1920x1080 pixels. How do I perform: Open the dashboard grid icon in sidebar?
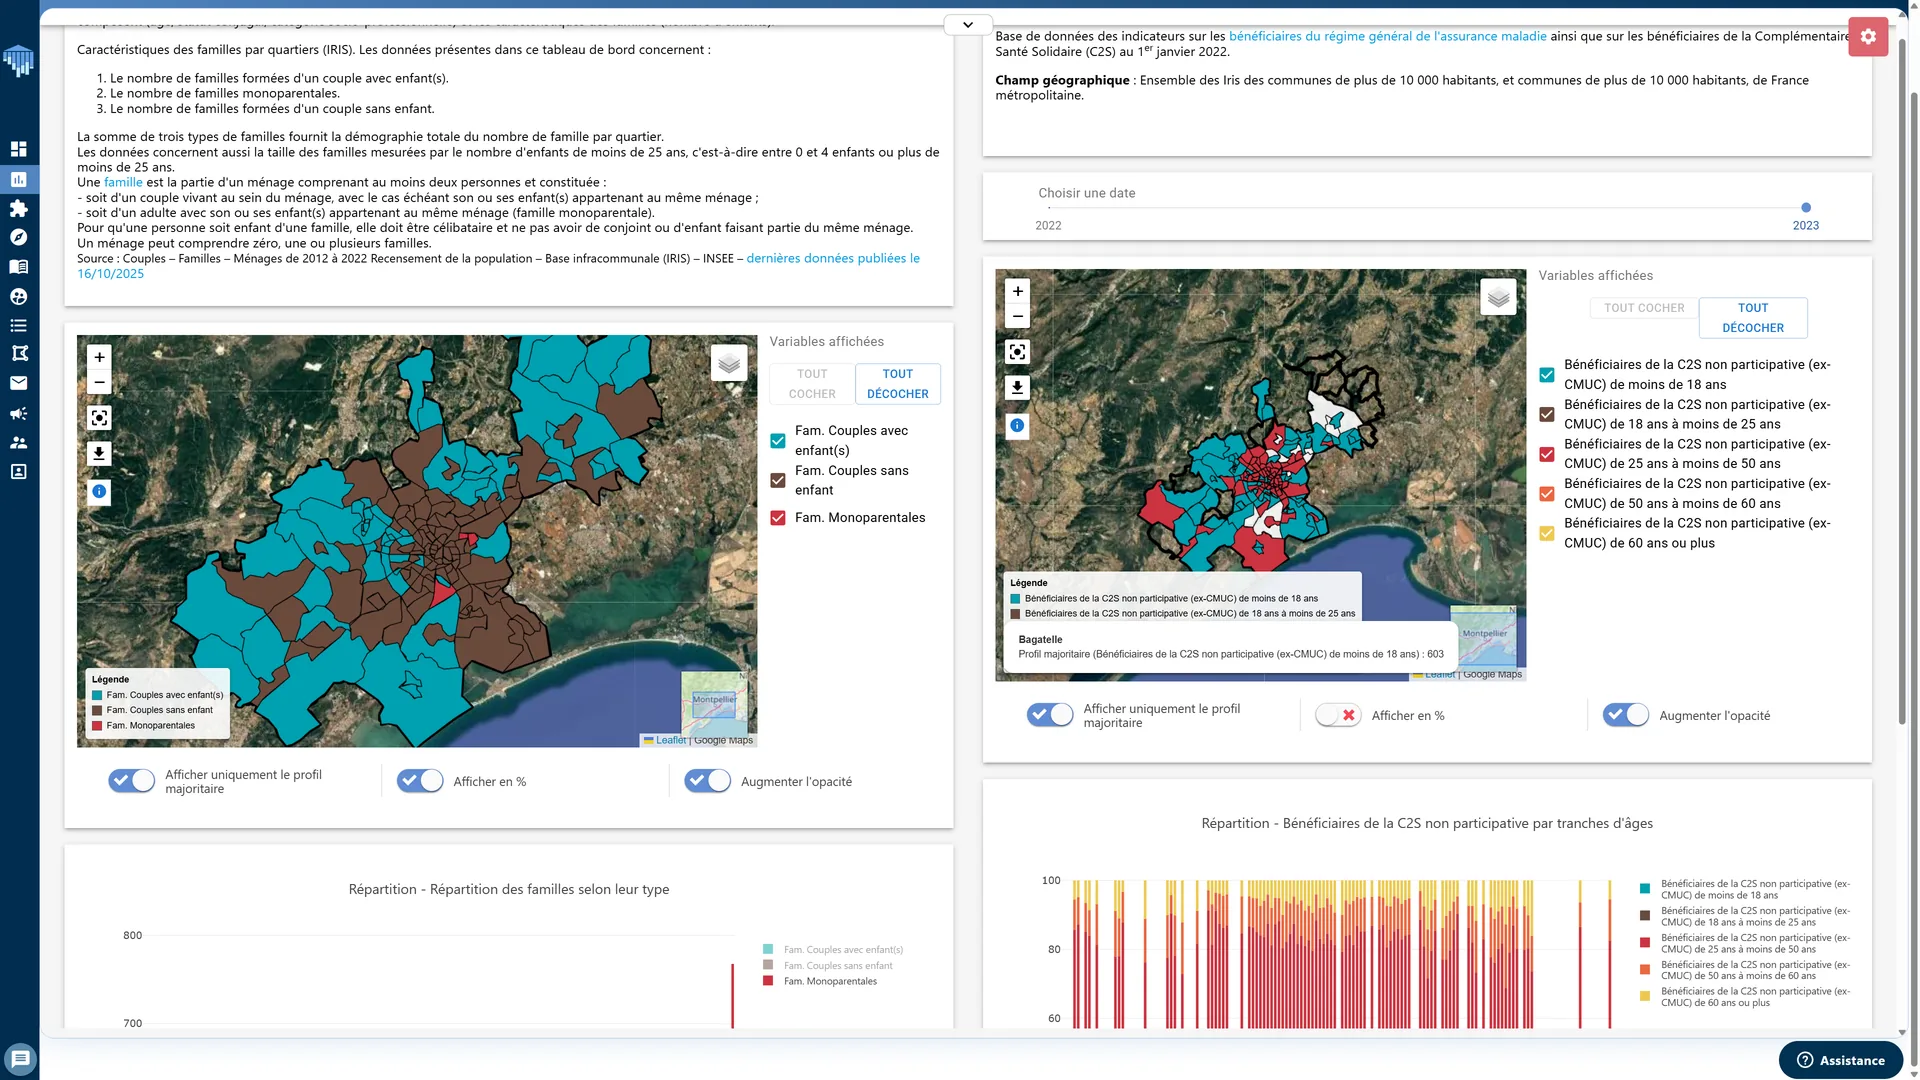tap(18, 149)
